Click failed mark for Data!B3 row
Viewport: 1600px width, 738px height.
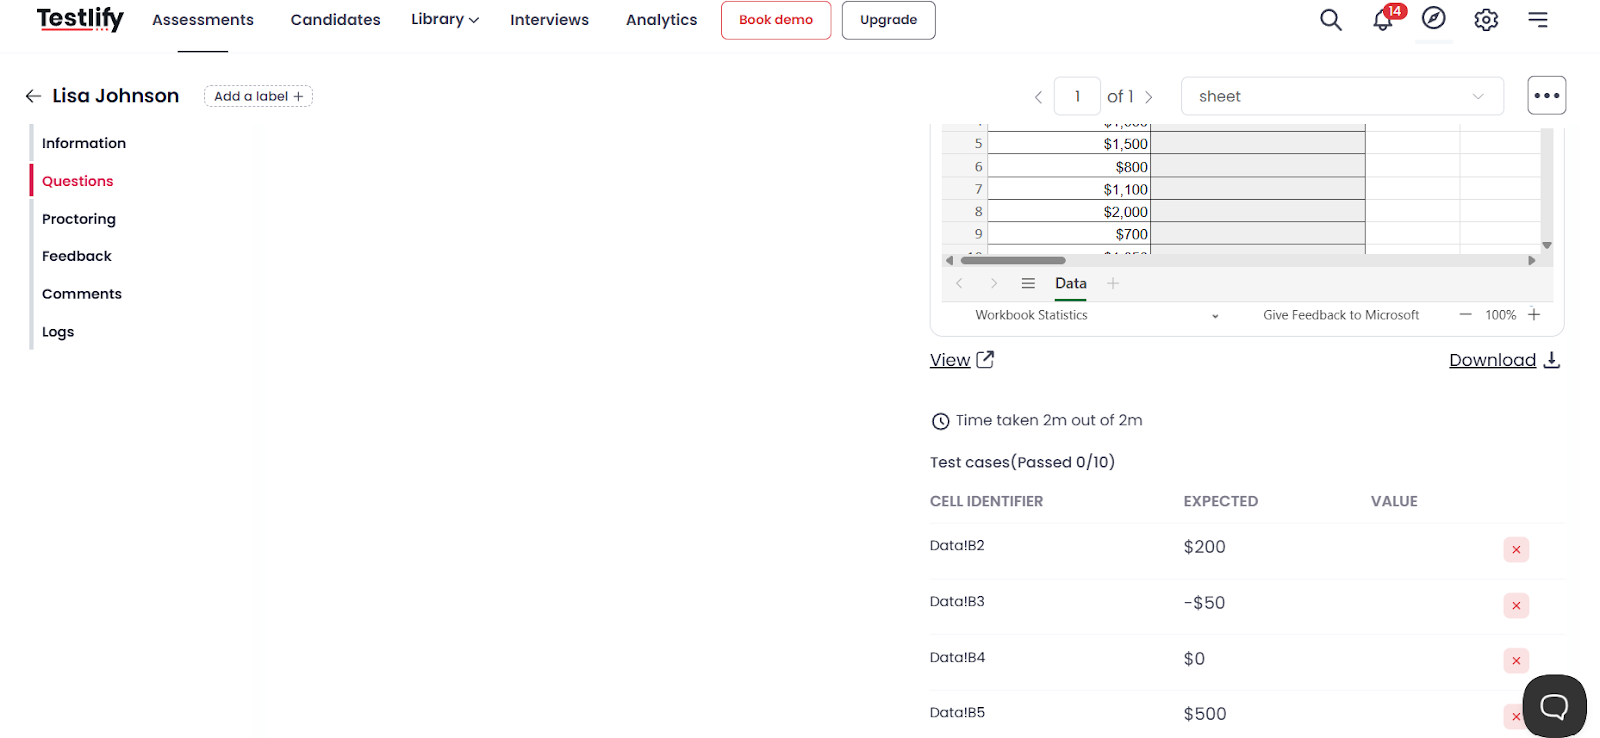(1516, 606)
